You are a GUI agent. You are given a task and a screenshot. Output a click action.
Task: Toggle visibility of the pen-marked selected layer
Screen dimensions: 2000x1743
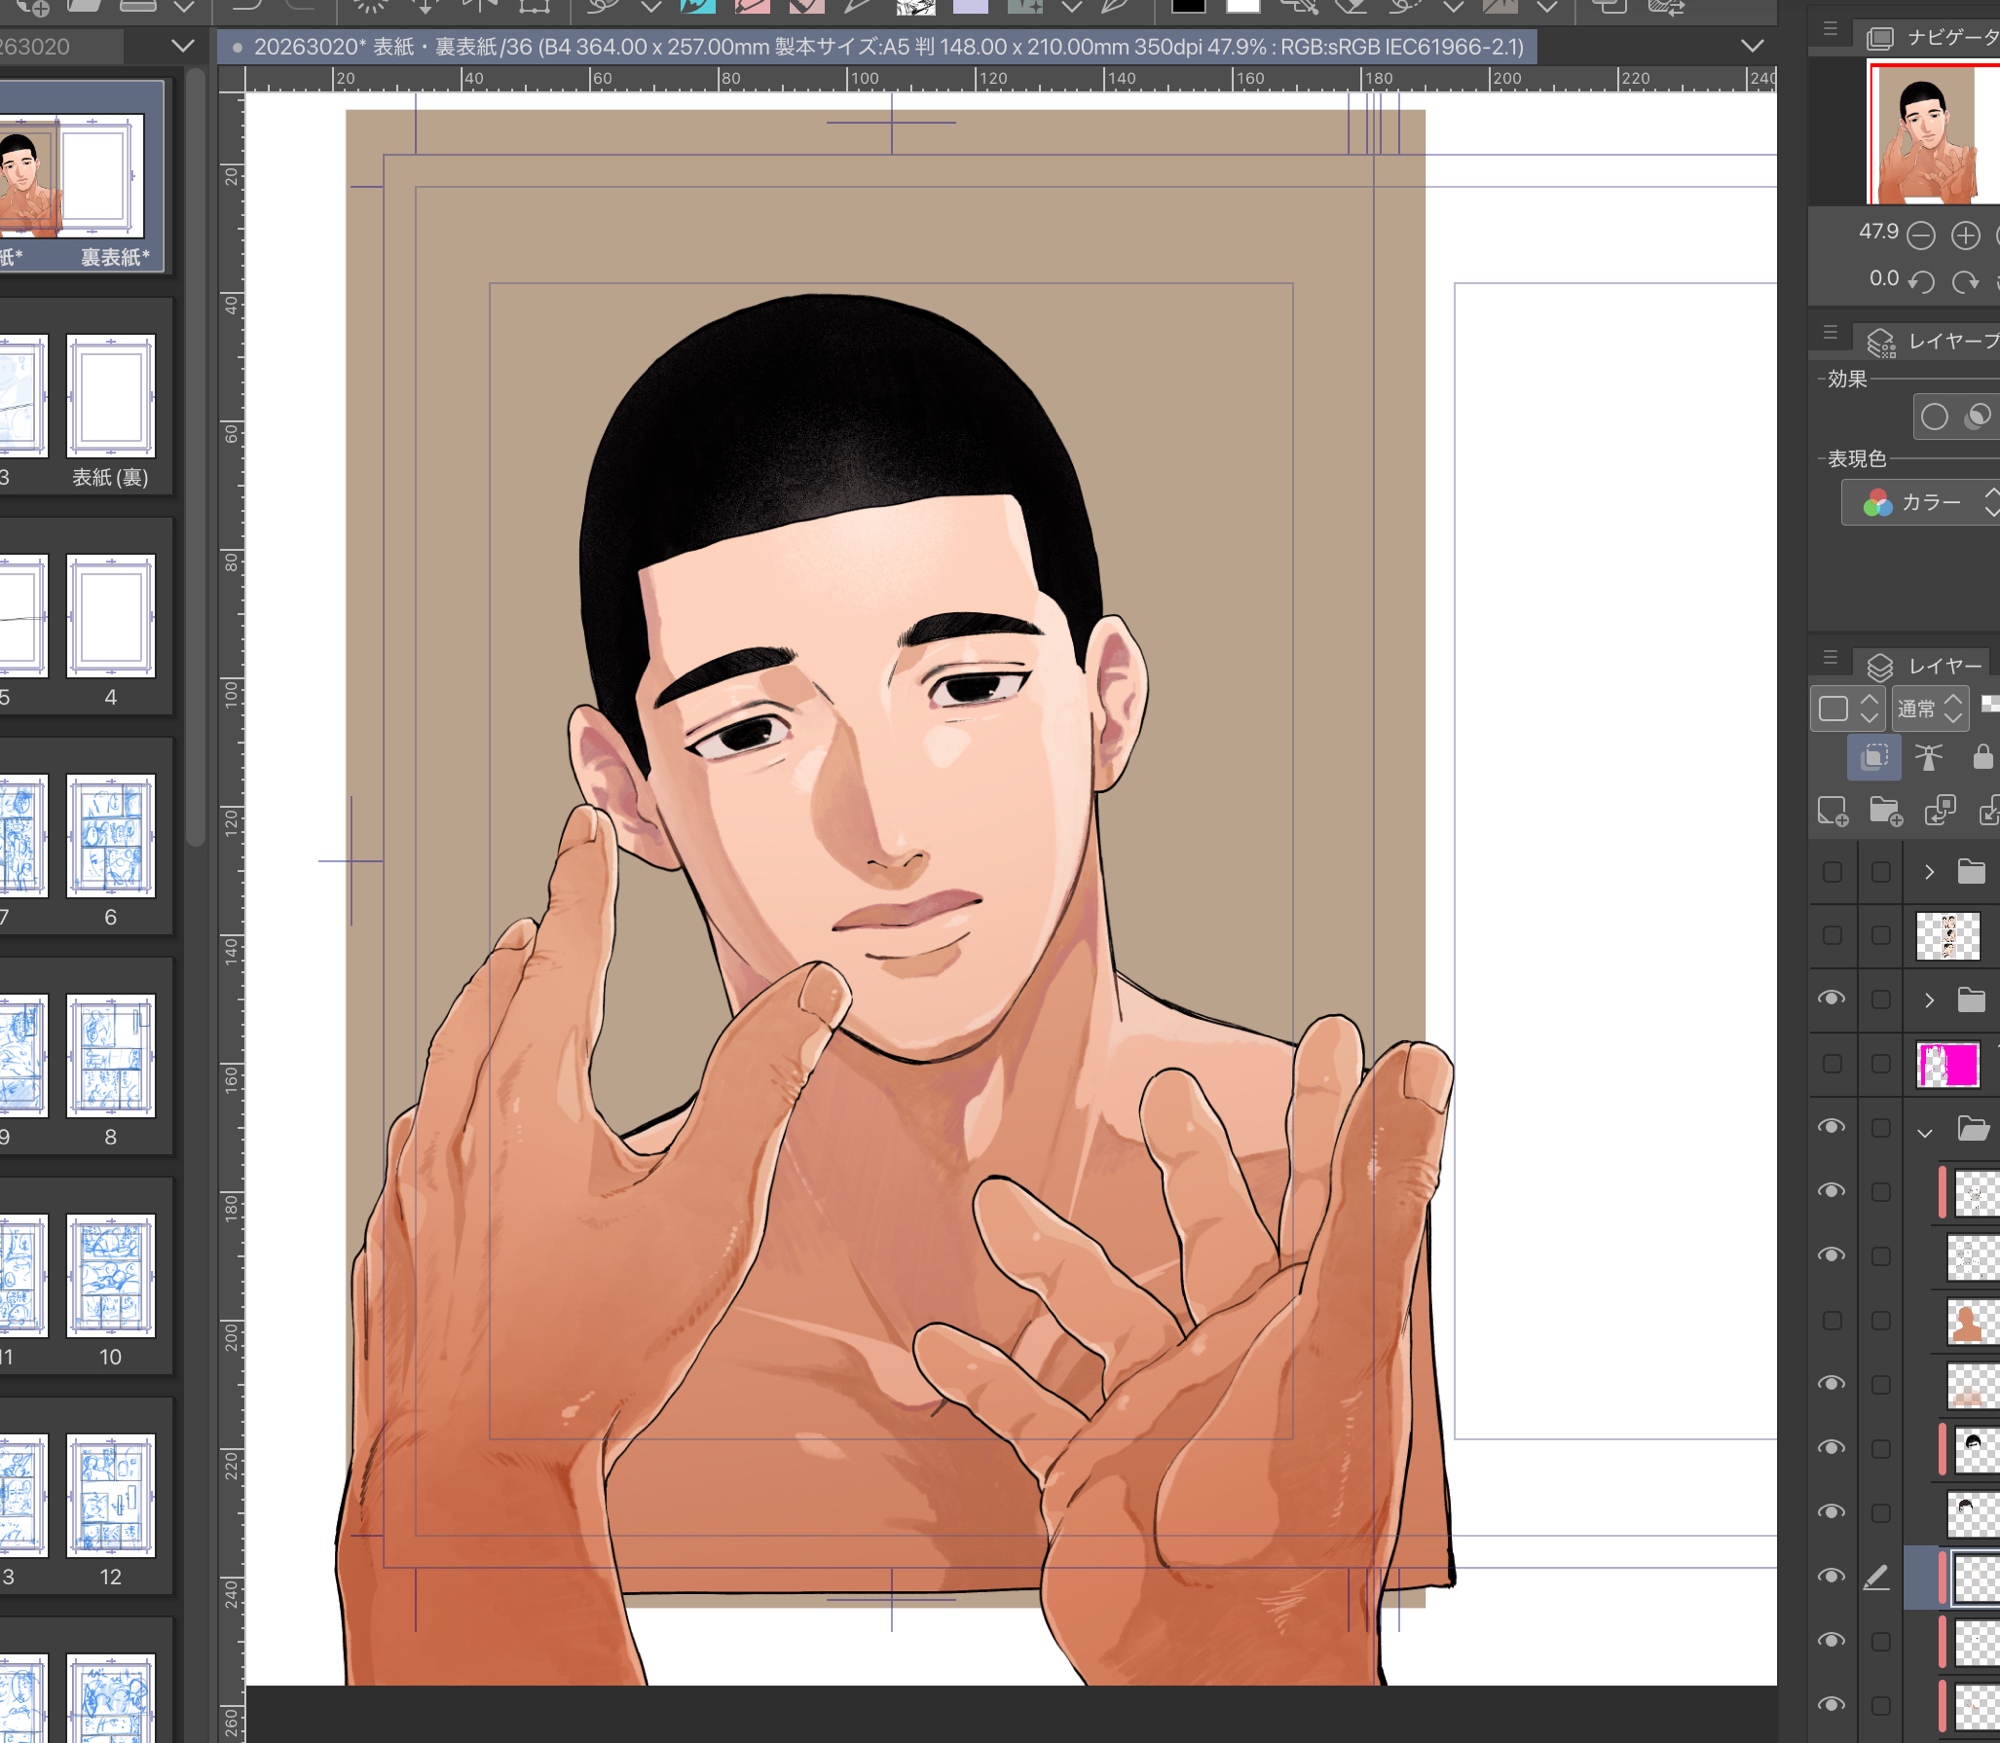pyautogui.click(x=1831, y=1576)
